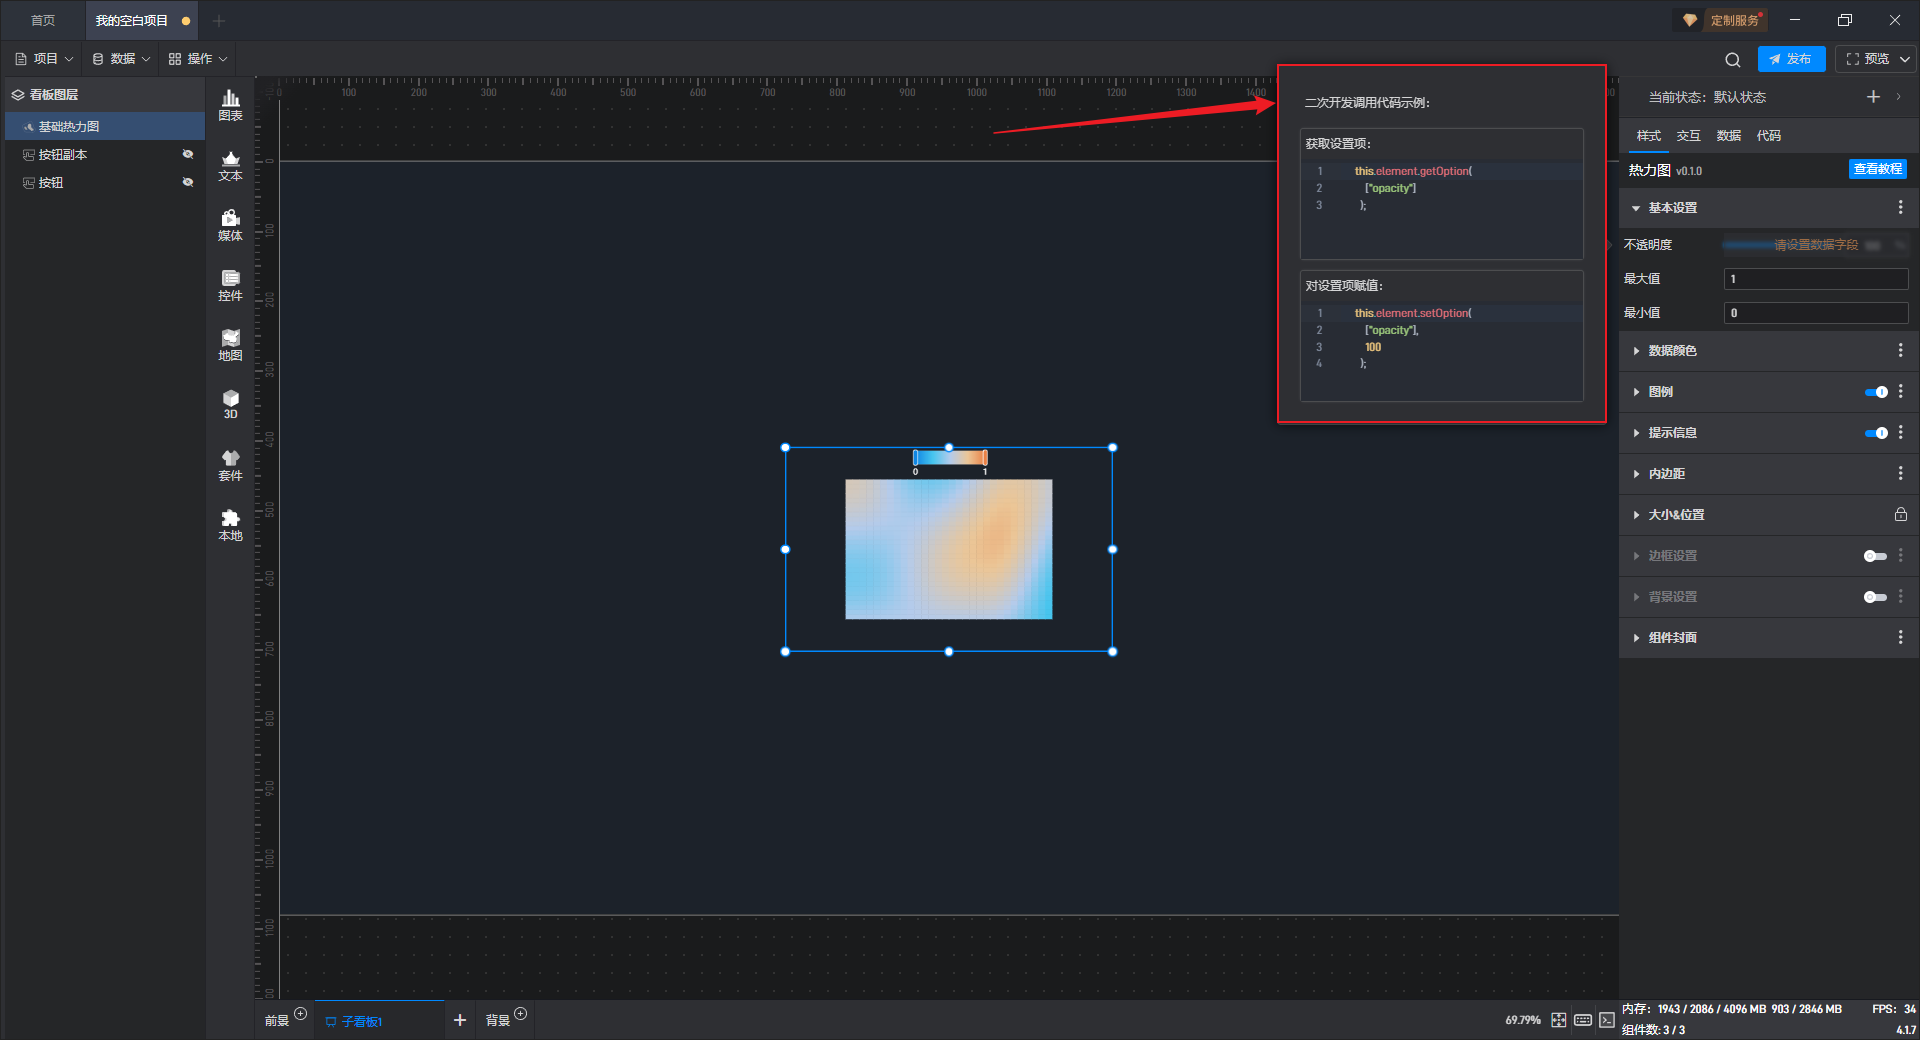Open the 地图 map components panel
The width and height of the screenshot is (1920, 1040).
[230, 344]
